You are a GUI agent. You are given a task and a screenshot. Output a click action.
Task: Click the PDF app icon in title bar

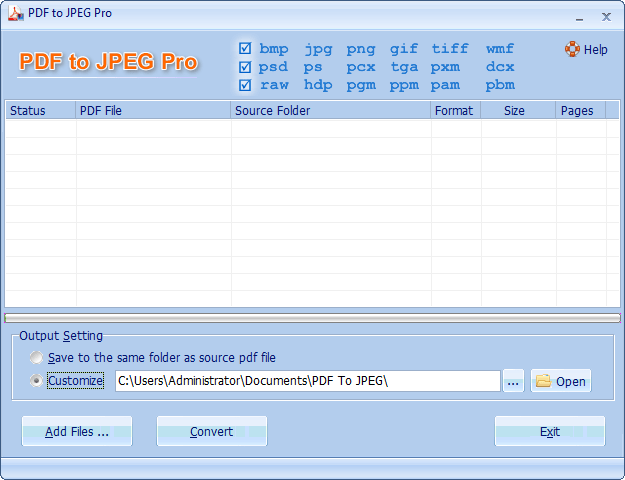tap(15, 14)
